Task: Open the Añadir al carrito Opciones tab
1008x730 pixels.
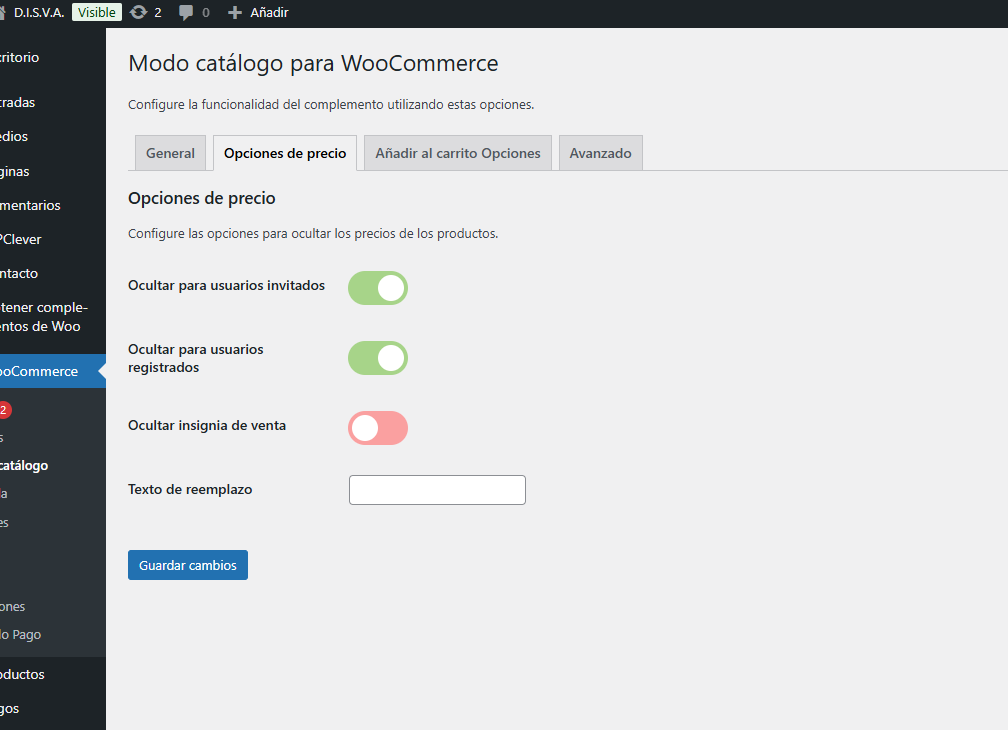Action: [458, 153]
